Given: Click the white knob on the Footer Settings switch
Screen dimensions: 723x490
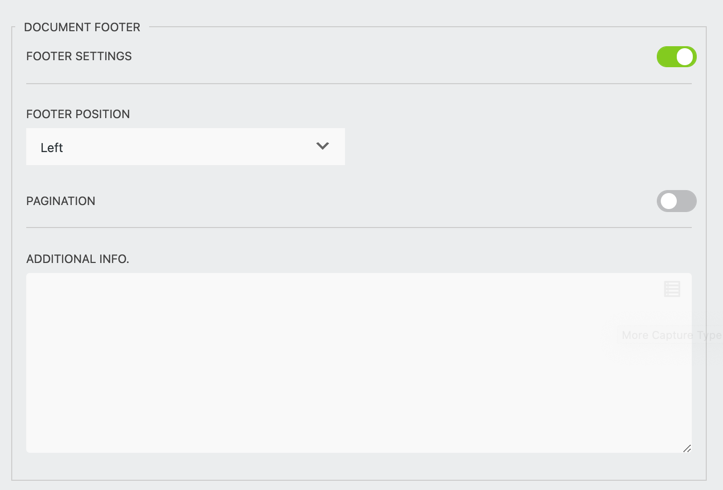Looking at the screenshot, I should (685, 57).
